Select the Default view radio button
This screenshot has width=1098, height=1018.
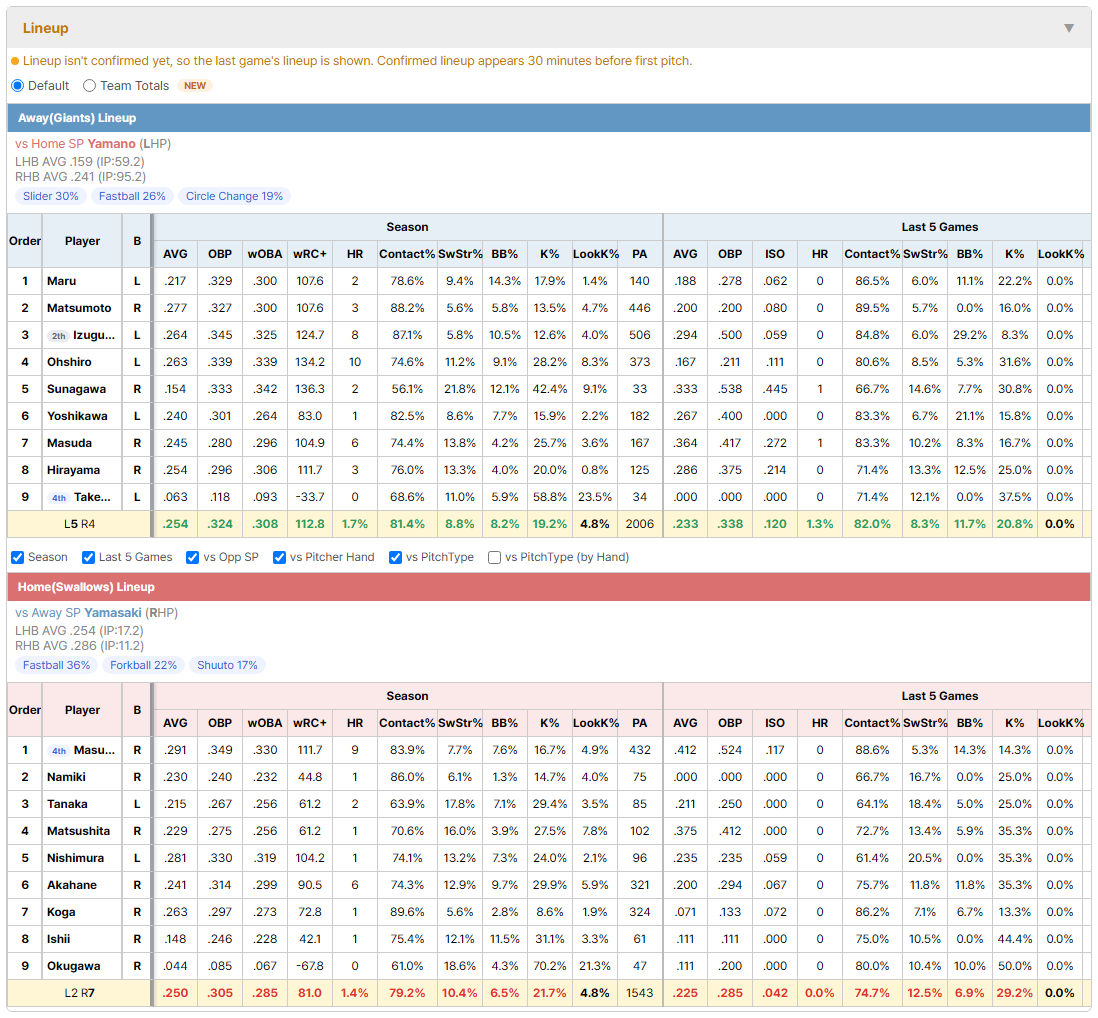[x=18, y=85]
